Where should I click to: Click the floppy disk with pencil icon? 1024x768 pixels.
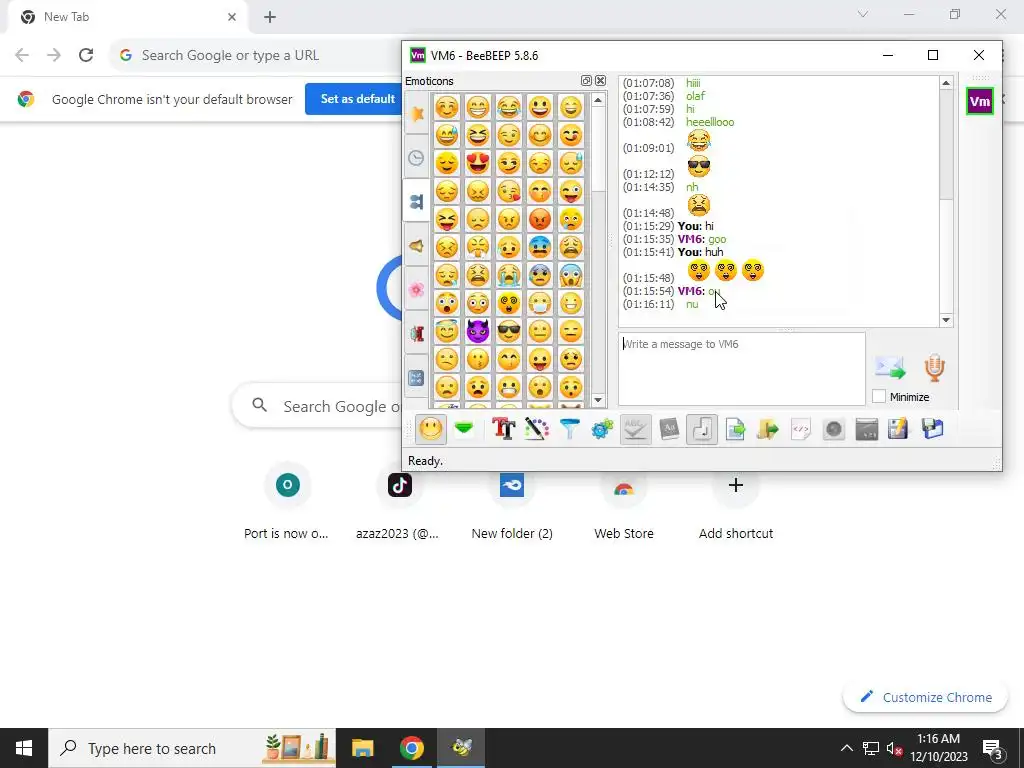click(x=899, y=429)
